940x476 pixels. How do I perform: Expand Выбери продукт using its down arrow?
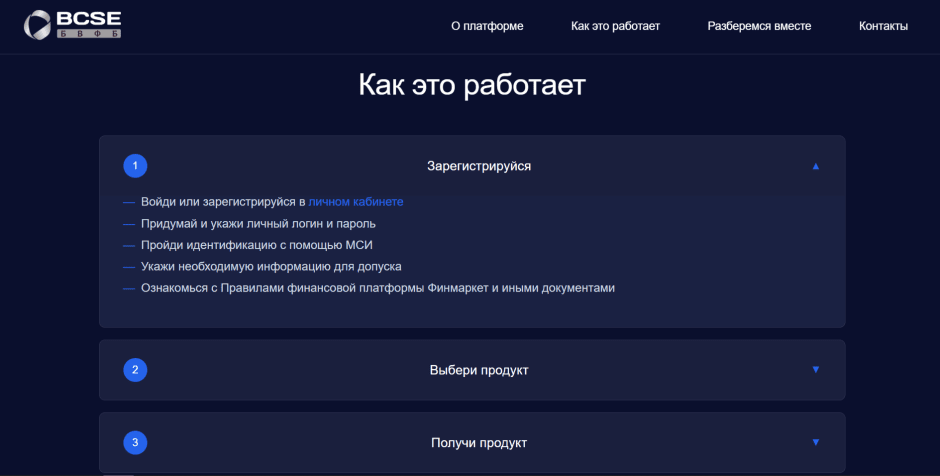(x=815, y=370)
